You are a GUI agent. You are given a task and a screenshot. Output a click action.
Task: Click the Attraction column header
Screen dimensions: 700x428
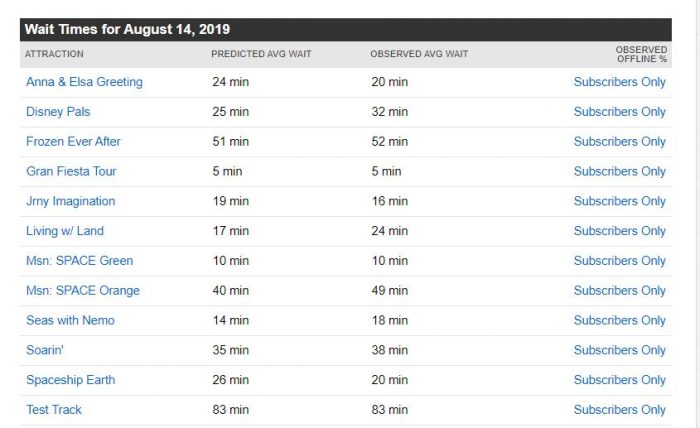coord(54,54)
